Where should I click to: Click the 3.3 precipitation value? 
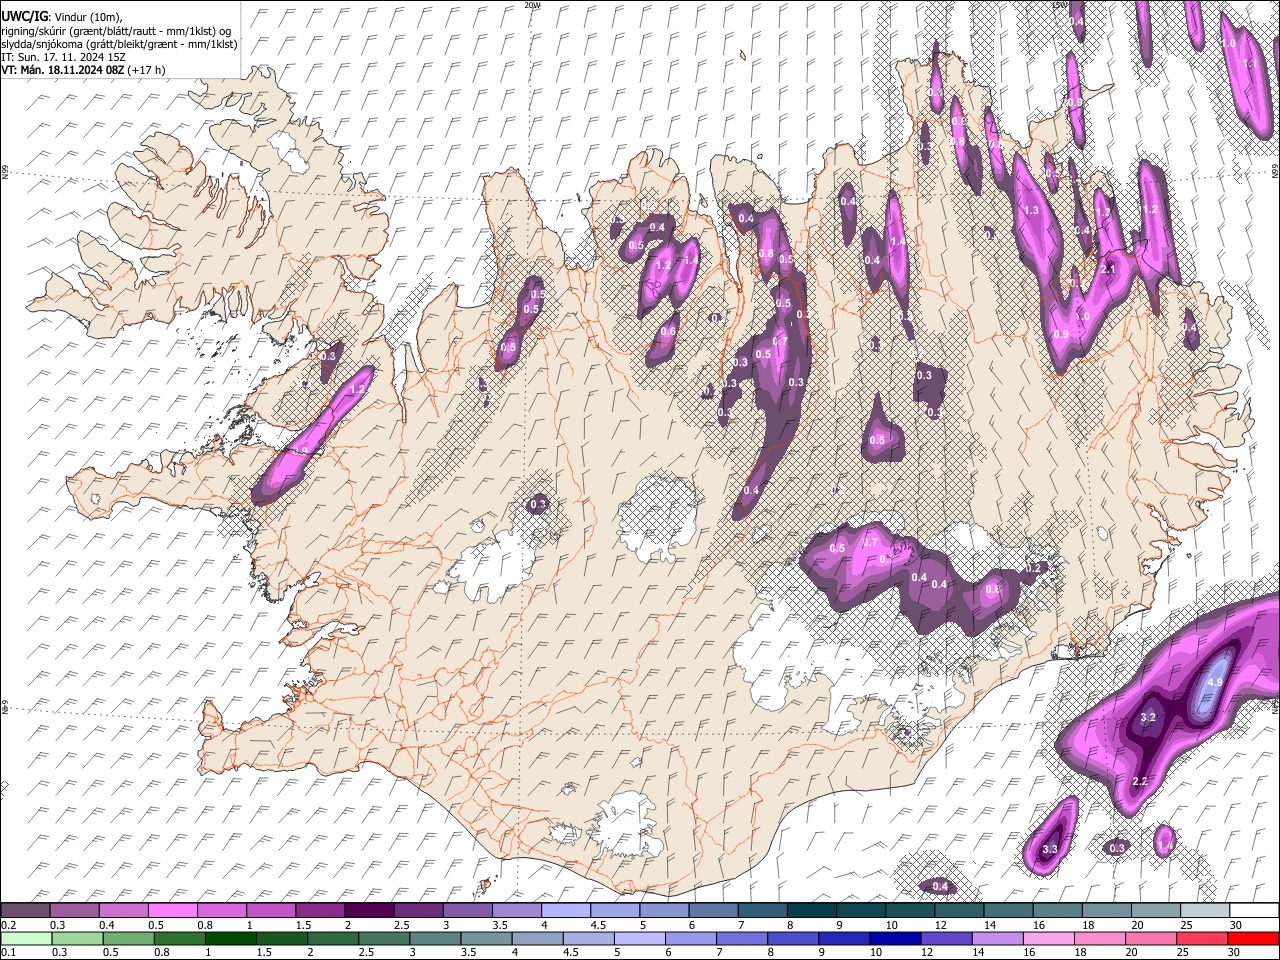pos(1049,849)
